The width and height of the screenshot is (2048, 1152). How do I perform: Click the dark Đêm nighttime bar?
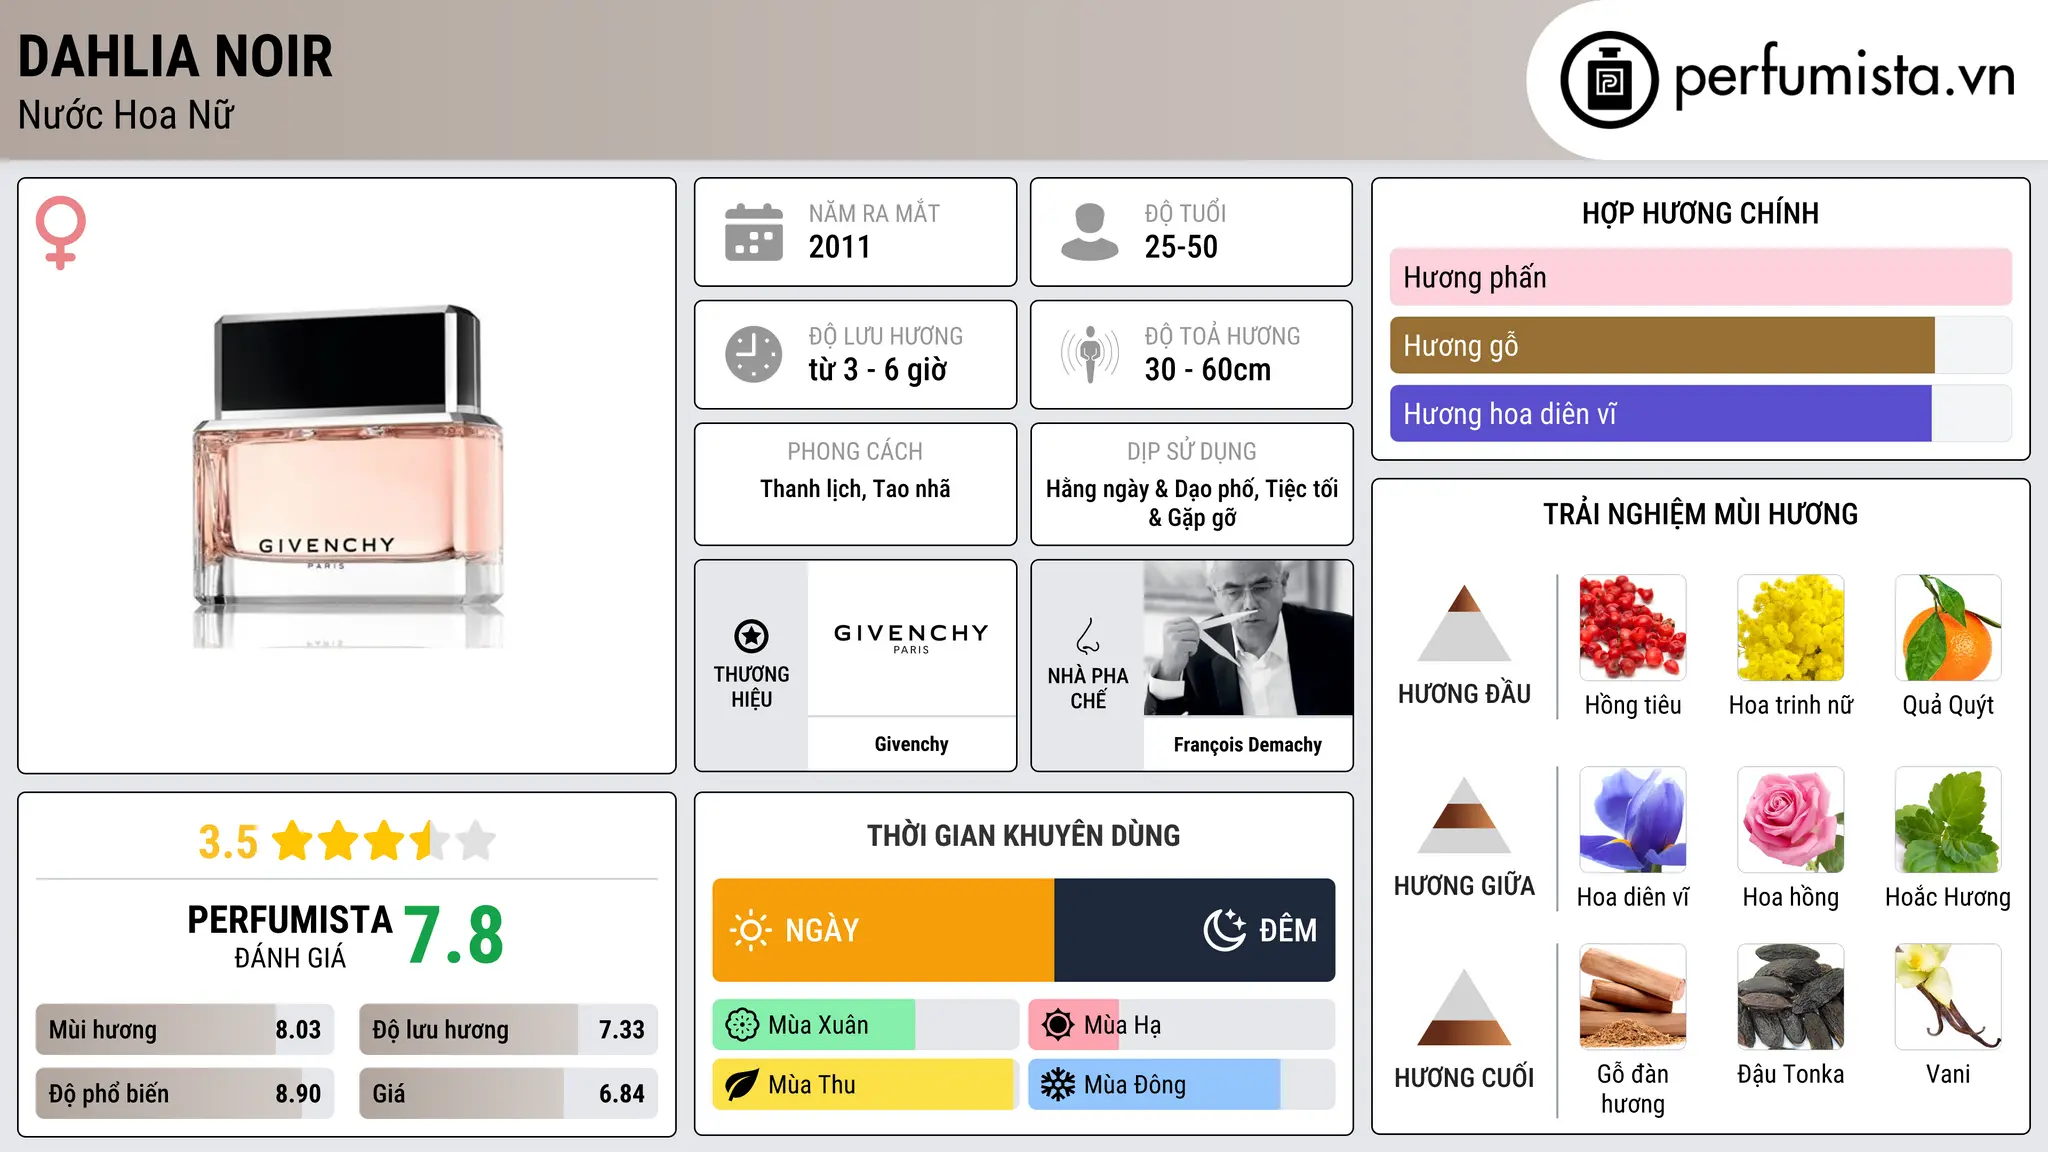[1195, 930]
